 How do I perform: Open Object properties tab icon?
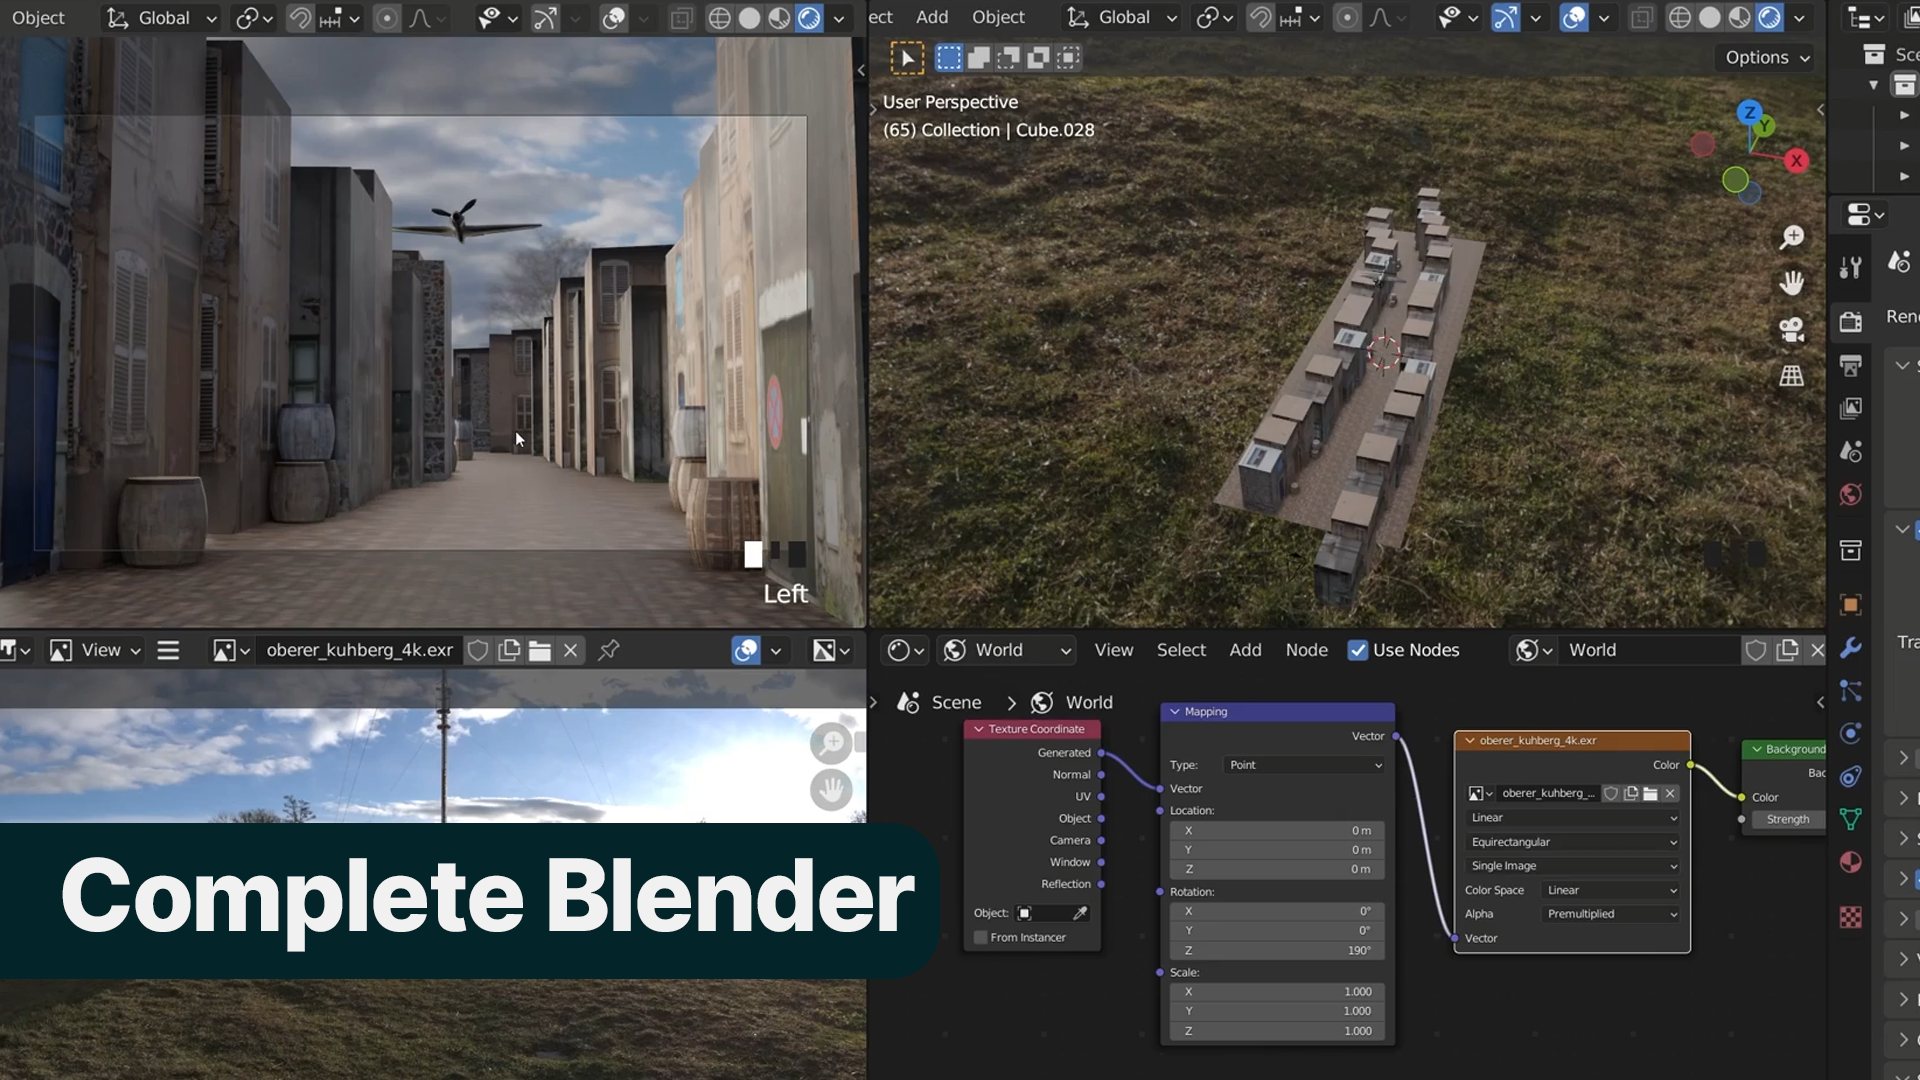tap(1851, 604)
